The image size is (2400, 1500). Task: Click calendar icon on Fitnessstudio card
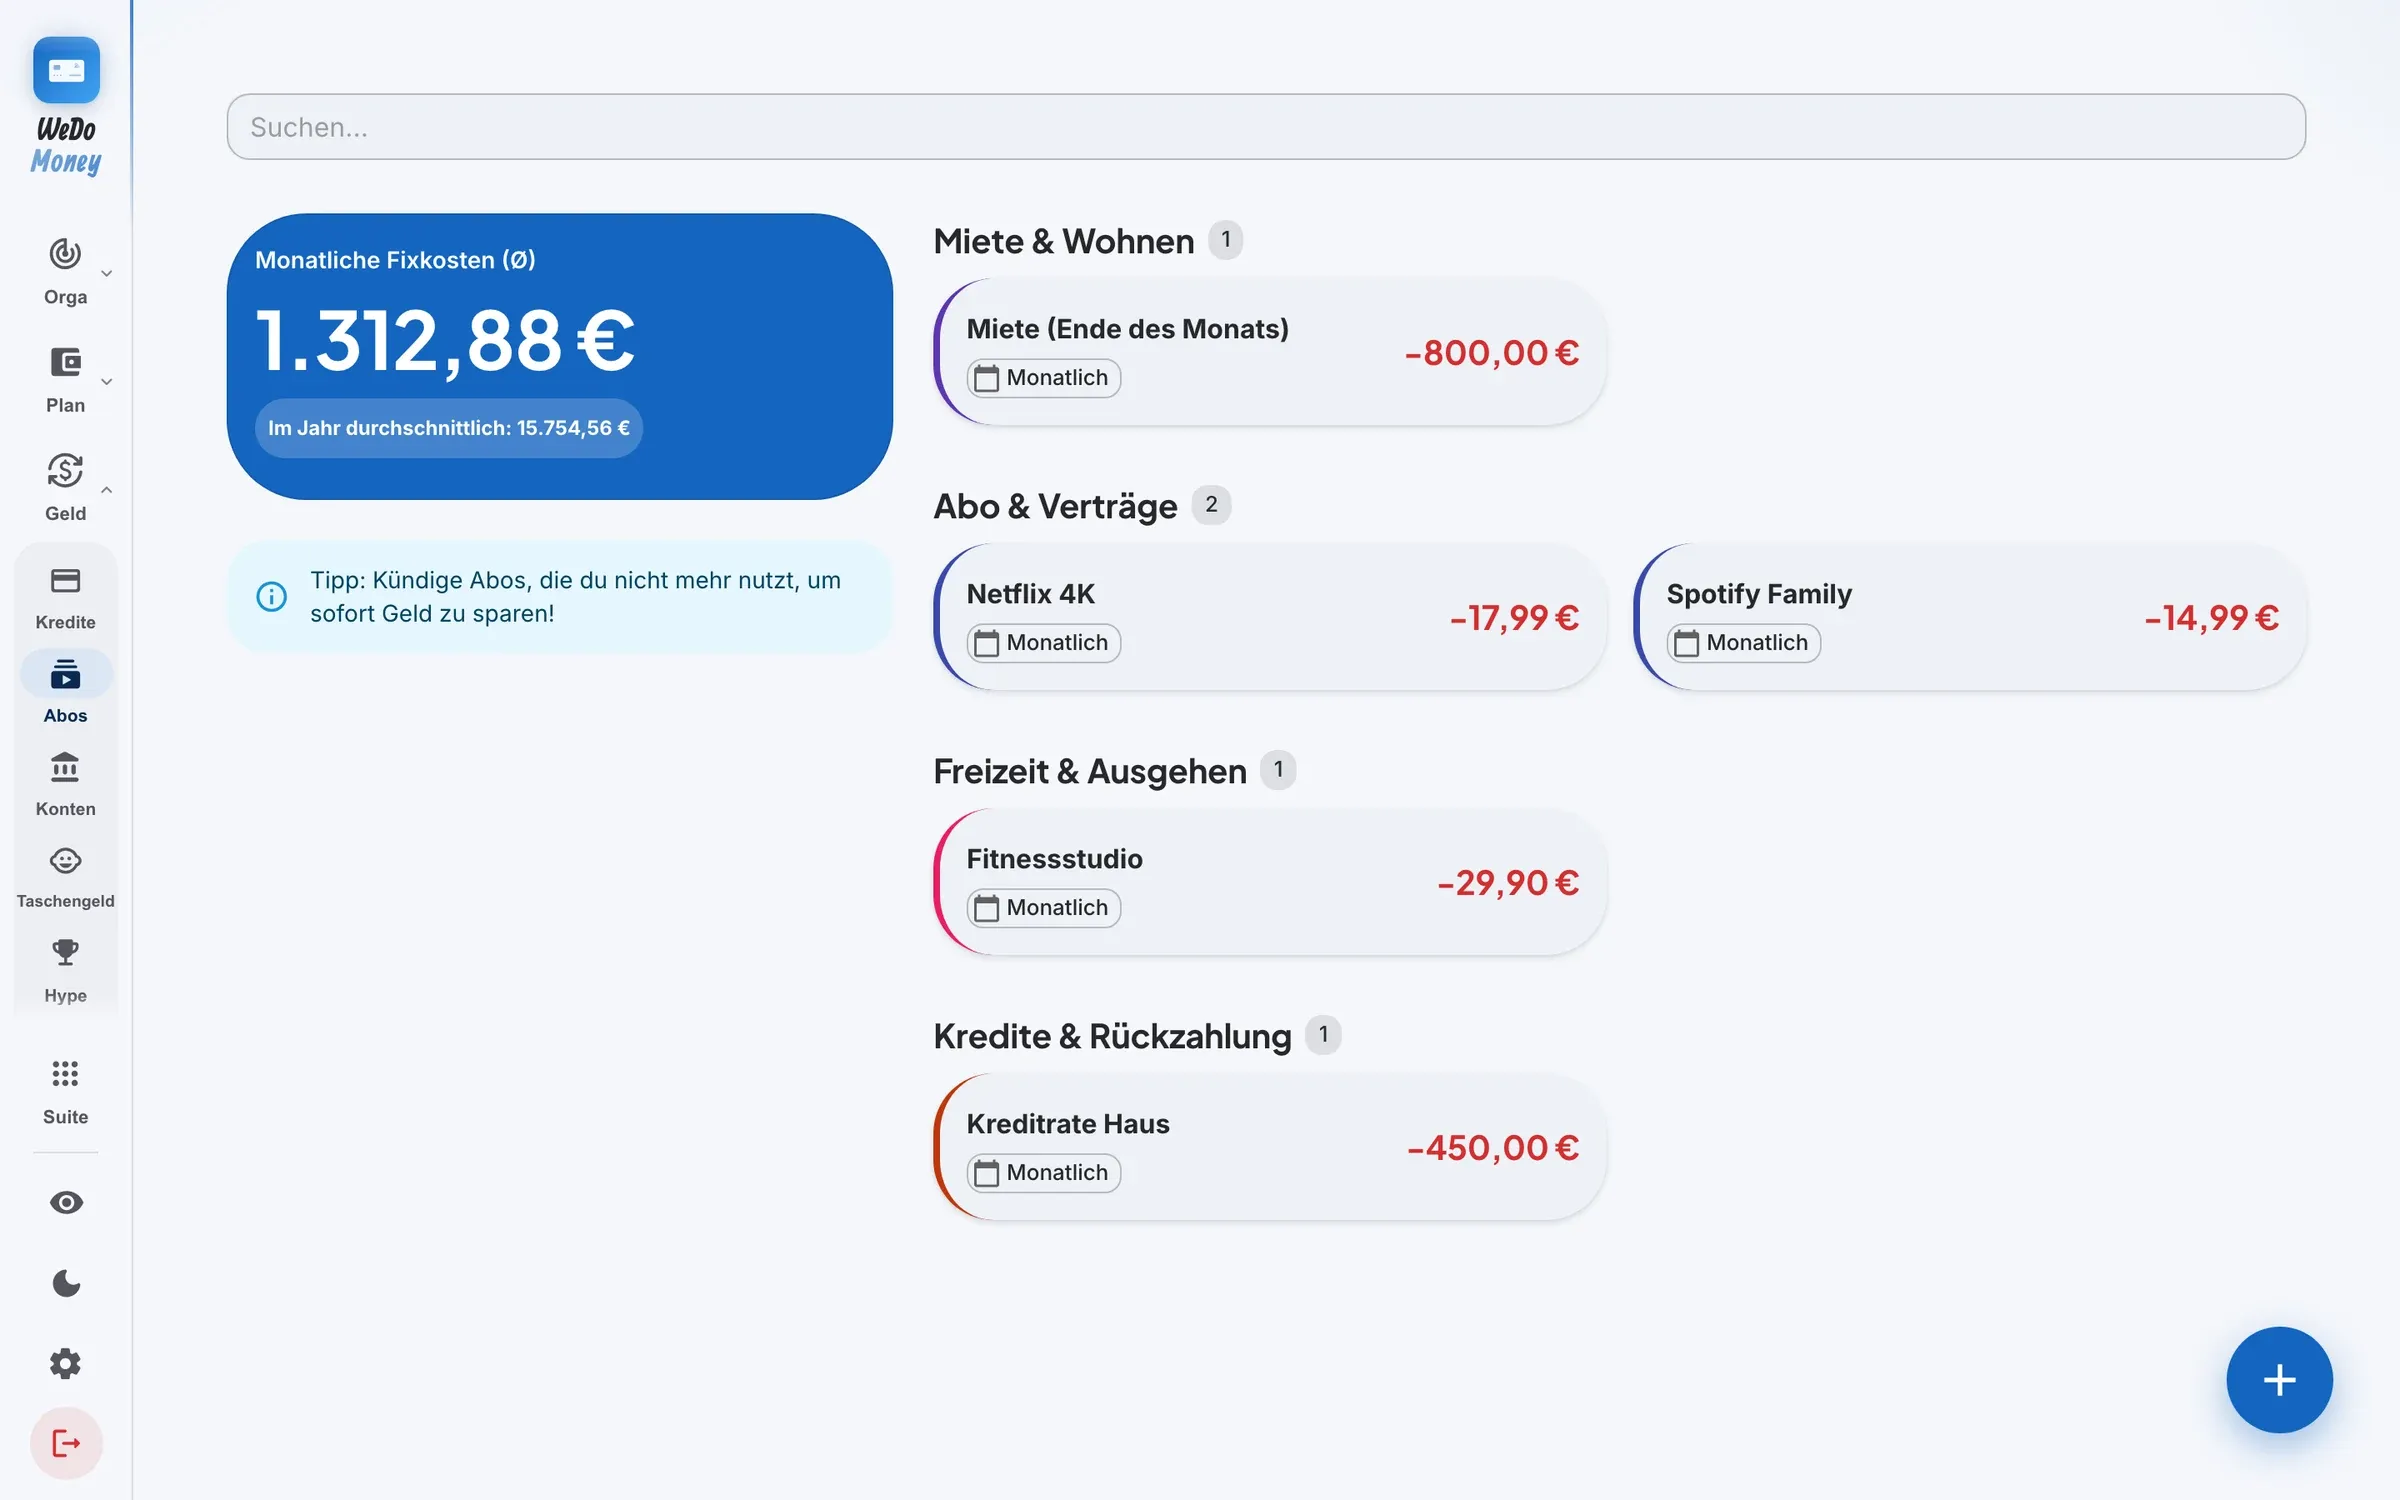click(987, 908)
